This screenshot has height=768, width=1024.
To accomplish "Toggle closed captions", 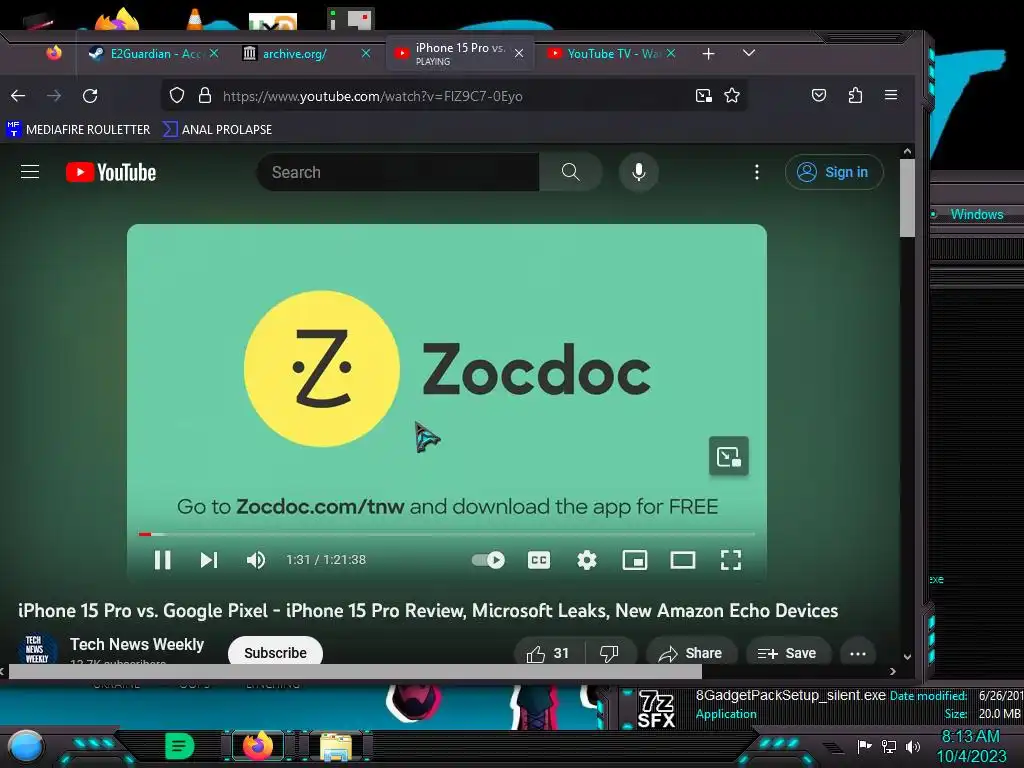I will pos(539,560).
